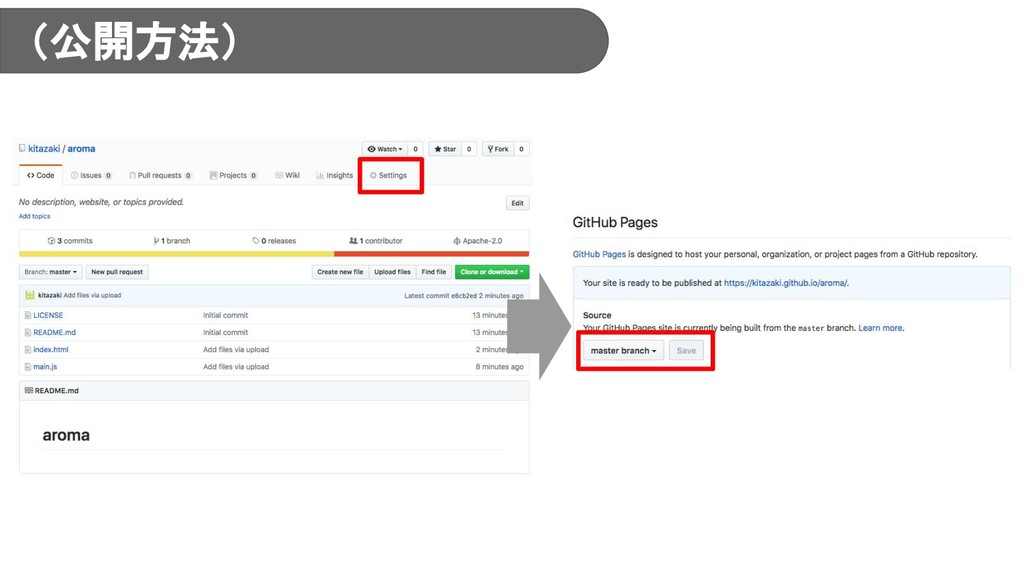Click the kitazaki owner link
Image resolution: width=1024 pixels, height=576 pixels.
coord(44,149)
